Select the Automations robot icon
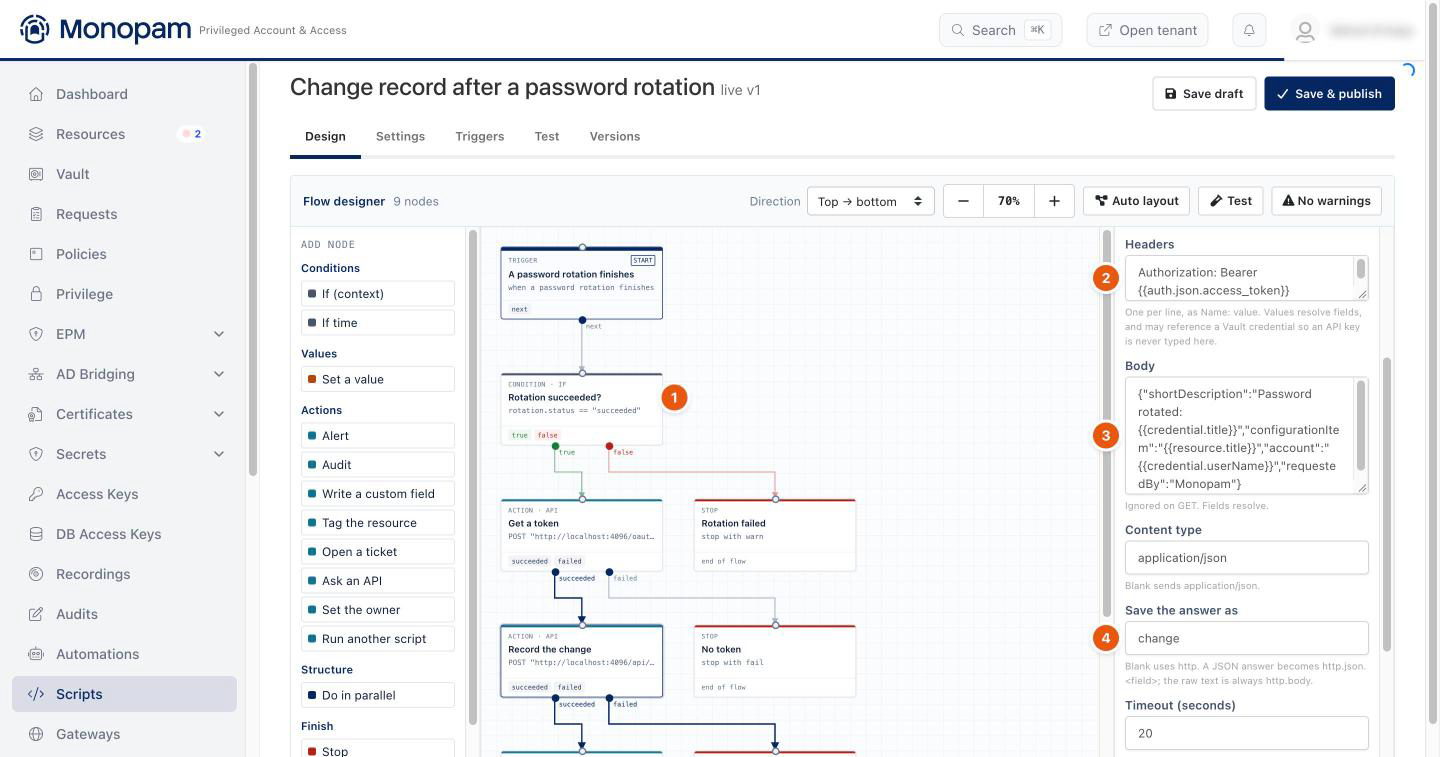 pyautogui.click(x=36, y=654)
